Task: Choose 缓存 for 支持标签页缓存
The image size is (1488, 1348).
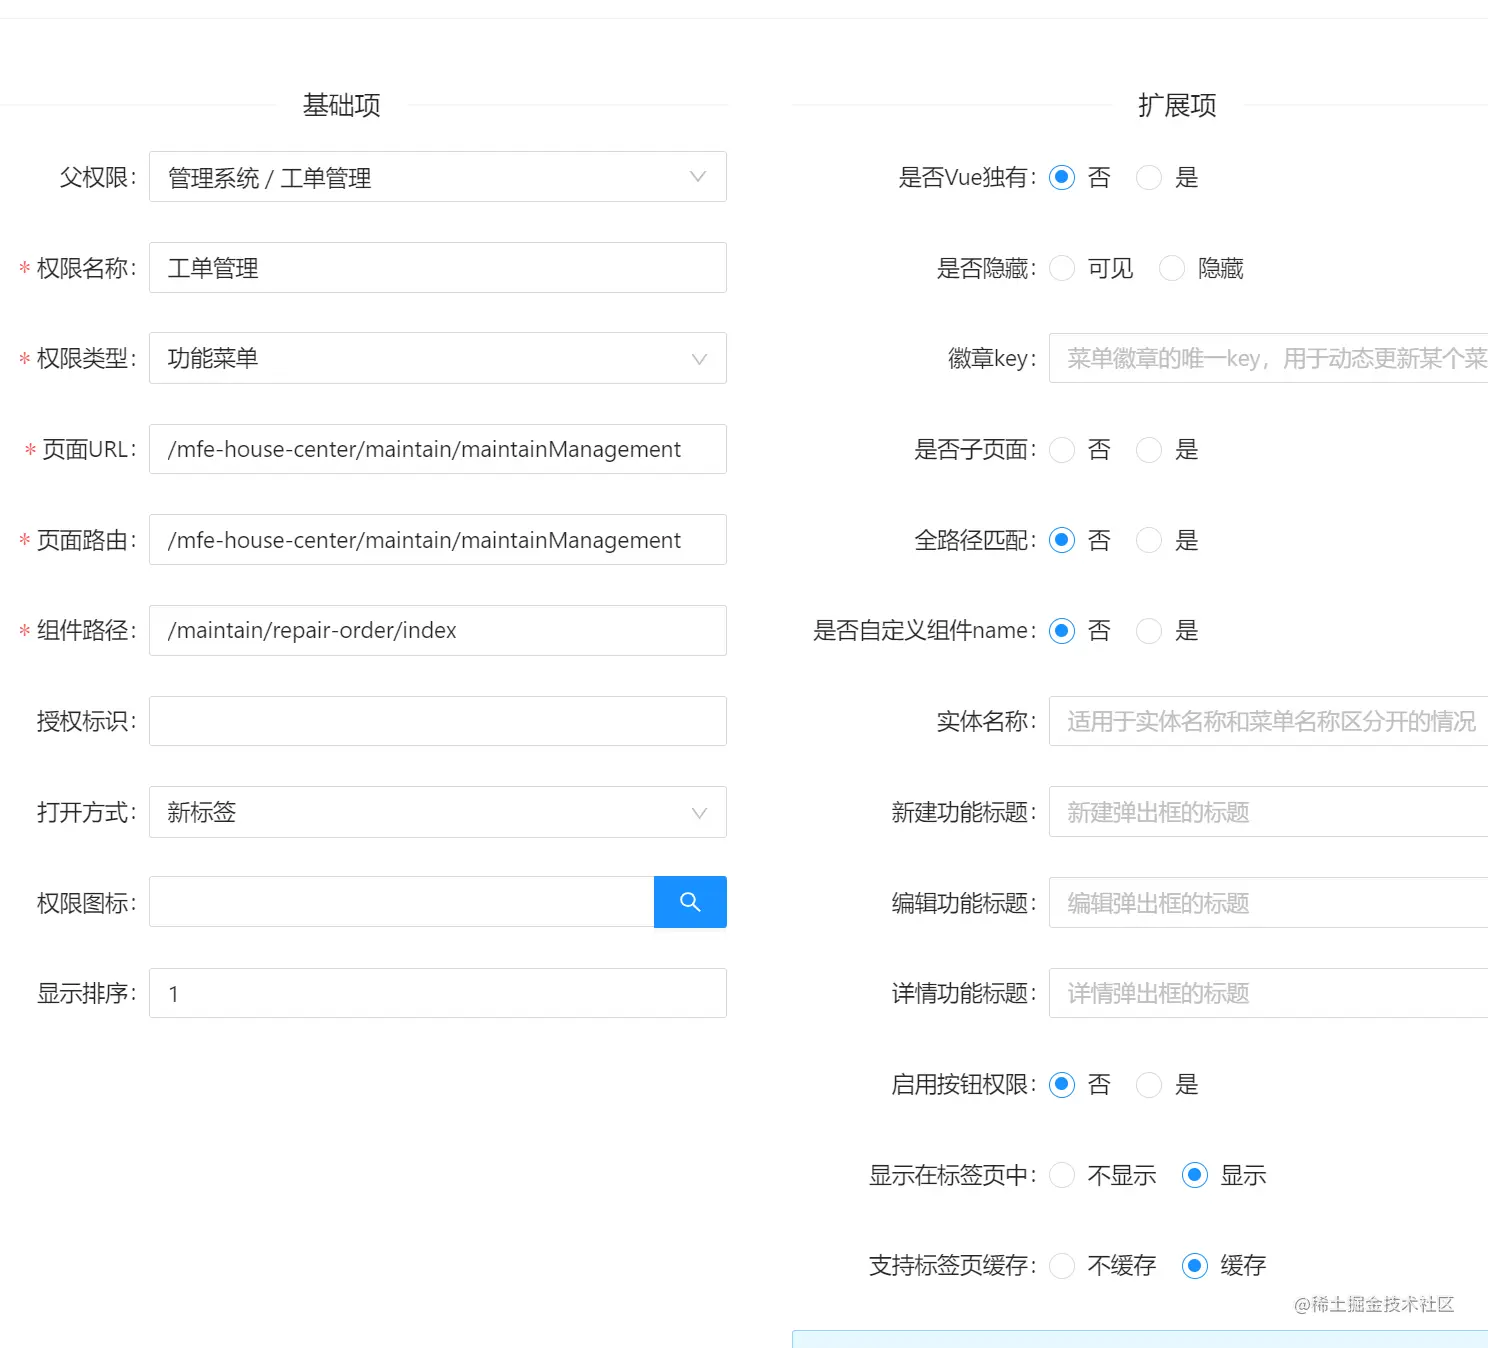Action: (x=1195, y=1266)
